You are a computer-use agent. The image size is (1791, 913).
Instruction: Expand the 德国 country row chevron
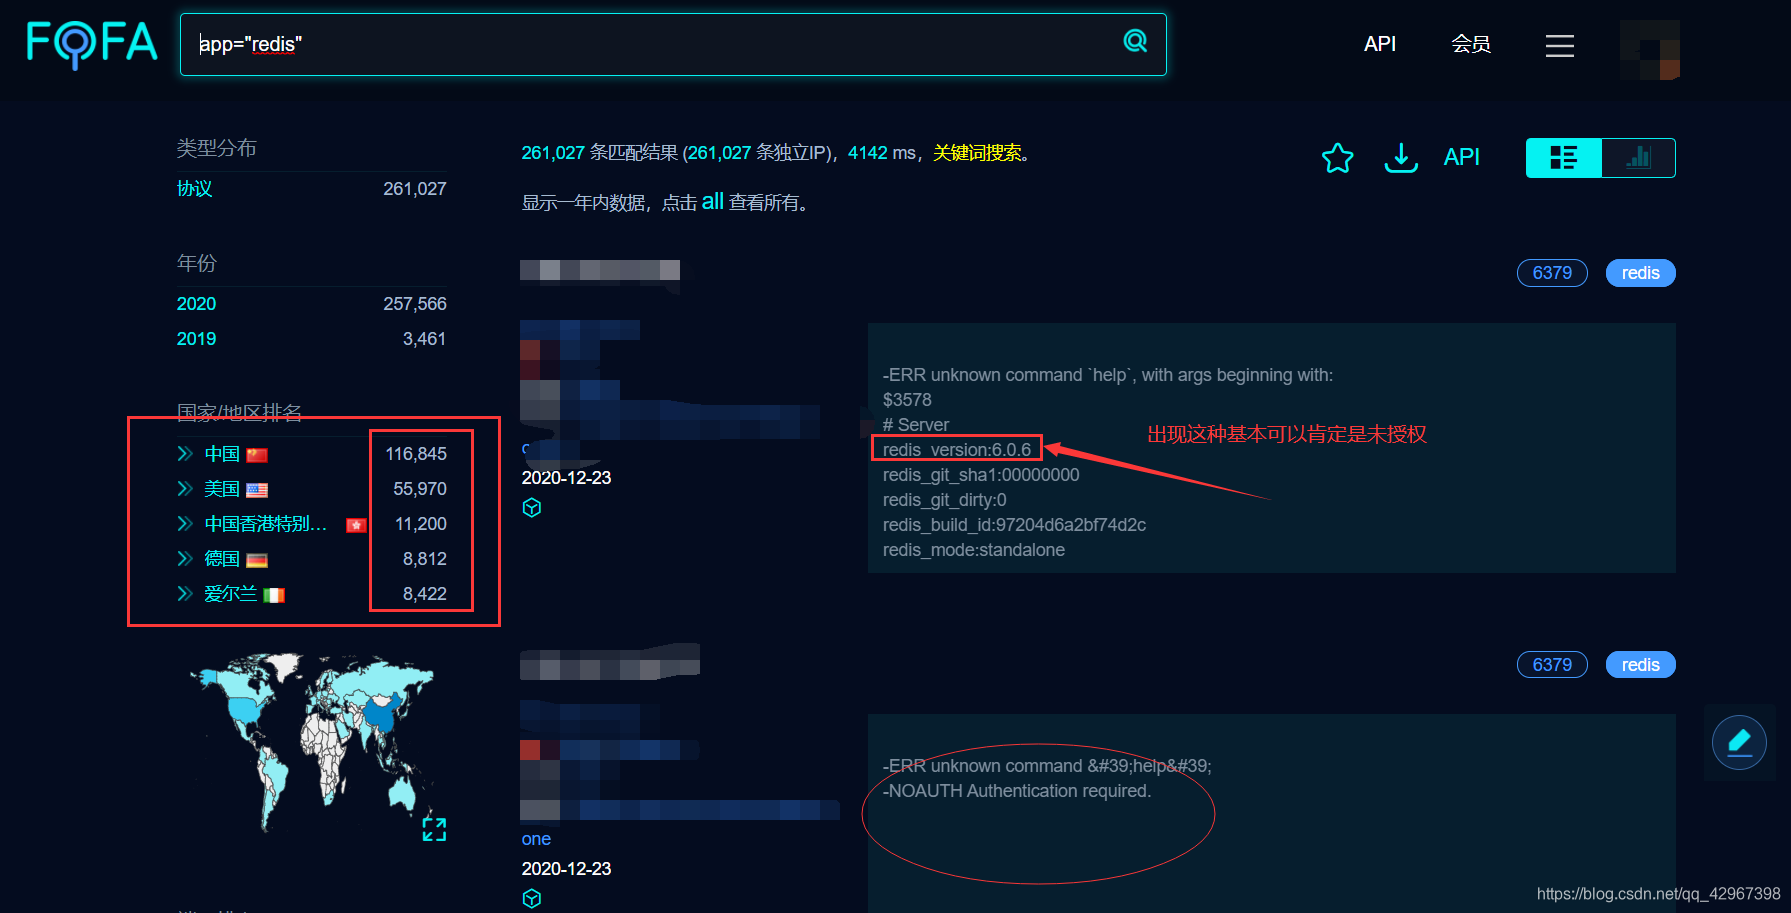click(x=185, y=559)
